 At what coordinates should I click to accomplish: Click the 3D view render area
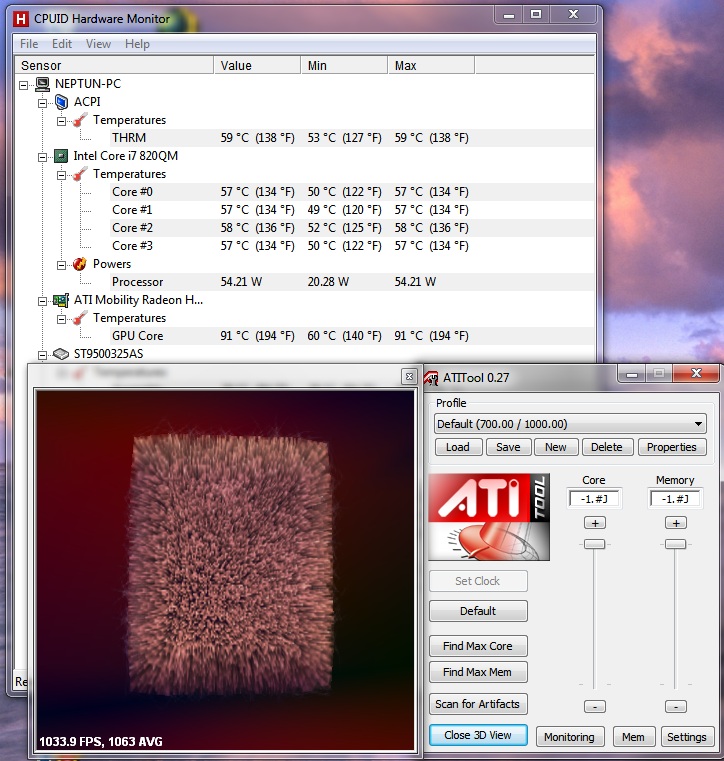click(x=226, y=571)
